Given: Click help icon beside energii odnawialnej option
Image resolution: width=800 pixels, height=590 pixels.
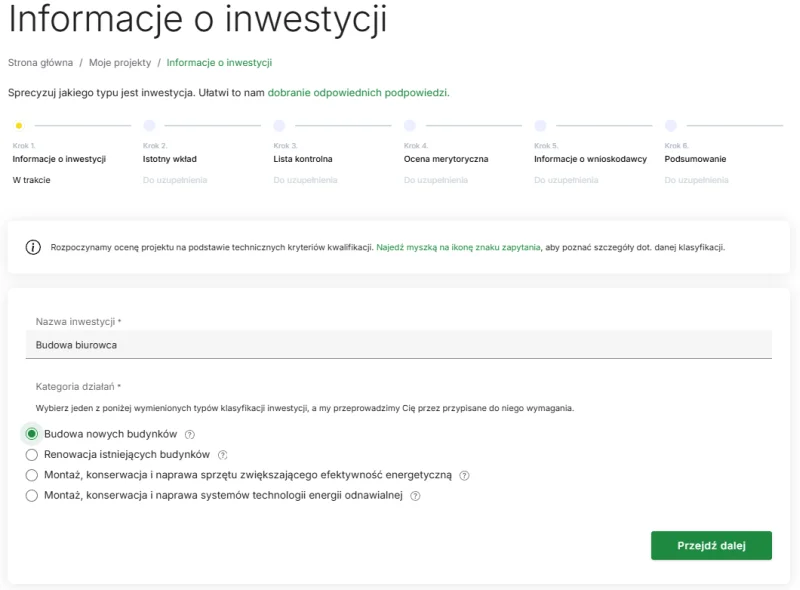Looking at the screenshot, I should pyautogui.click(x=415, y=496).
